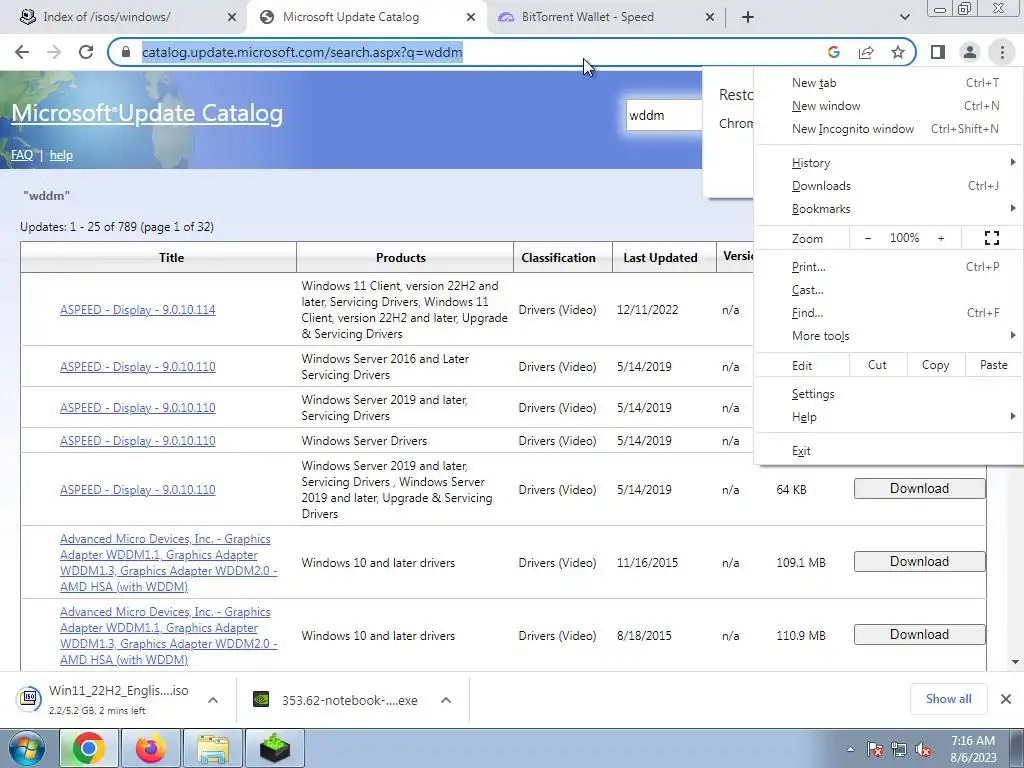Open ASPEED - Display - 9.0.10.114 link
Image resolution: width=1024 pixels, height=768 pixels.
click(138, 310)
